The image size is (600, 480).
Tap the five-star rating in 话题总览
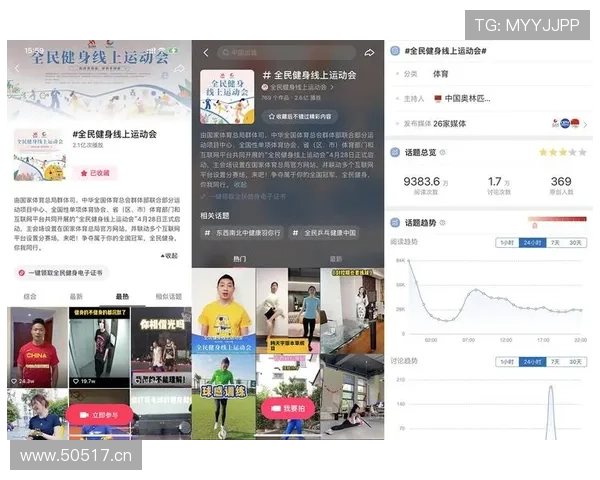pos(563,152)
